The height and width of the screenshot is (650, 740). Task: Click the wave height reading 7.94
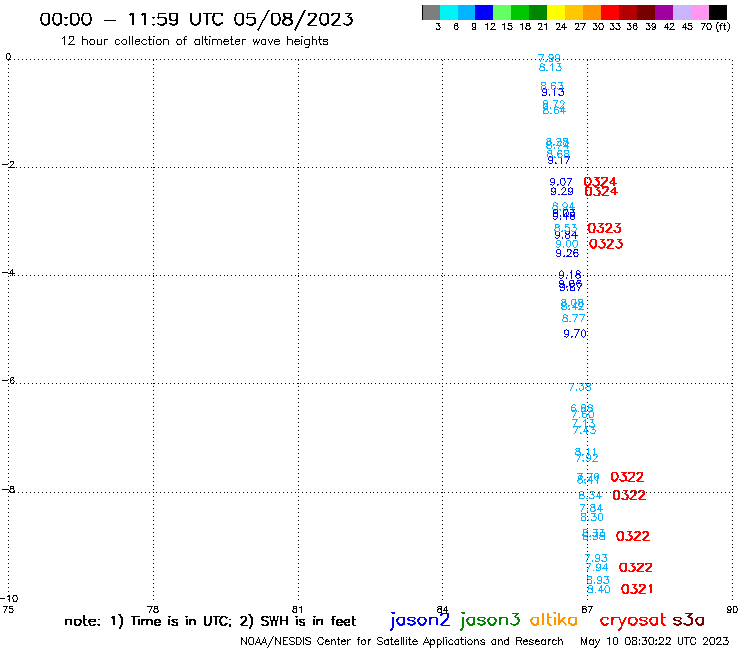coord(597,568)
